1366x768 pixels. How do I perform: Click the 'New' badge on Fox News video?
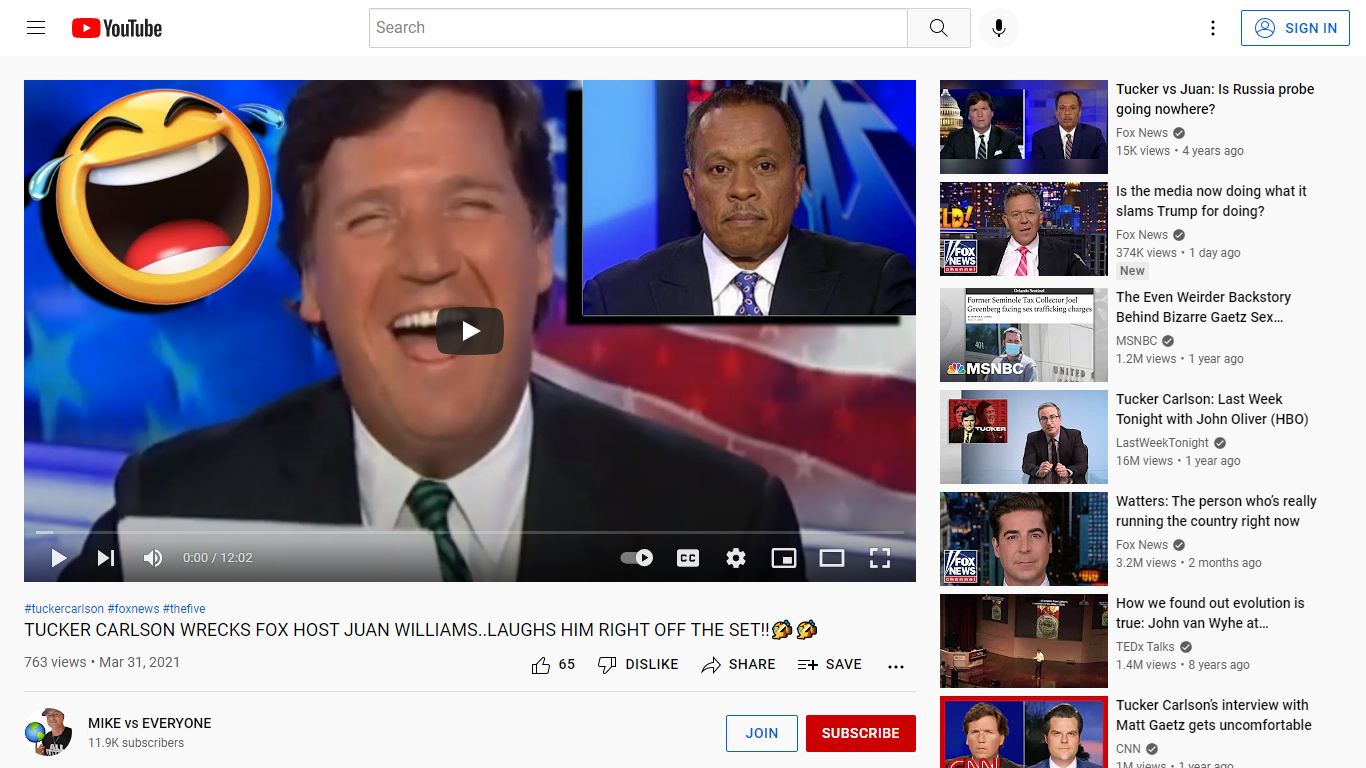1132,271
